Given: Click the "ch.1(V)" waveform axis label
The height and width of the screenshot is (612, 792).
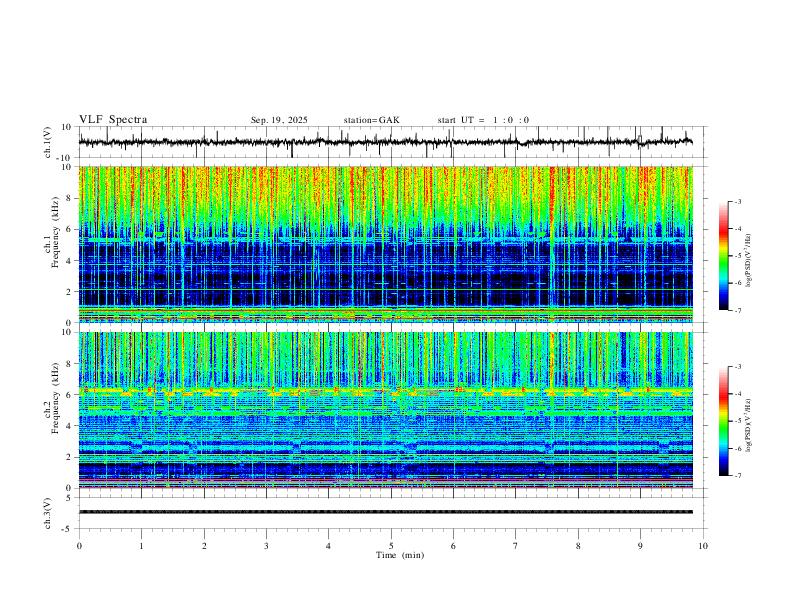Looking at the screenshot, I should [x=47, y=142].
